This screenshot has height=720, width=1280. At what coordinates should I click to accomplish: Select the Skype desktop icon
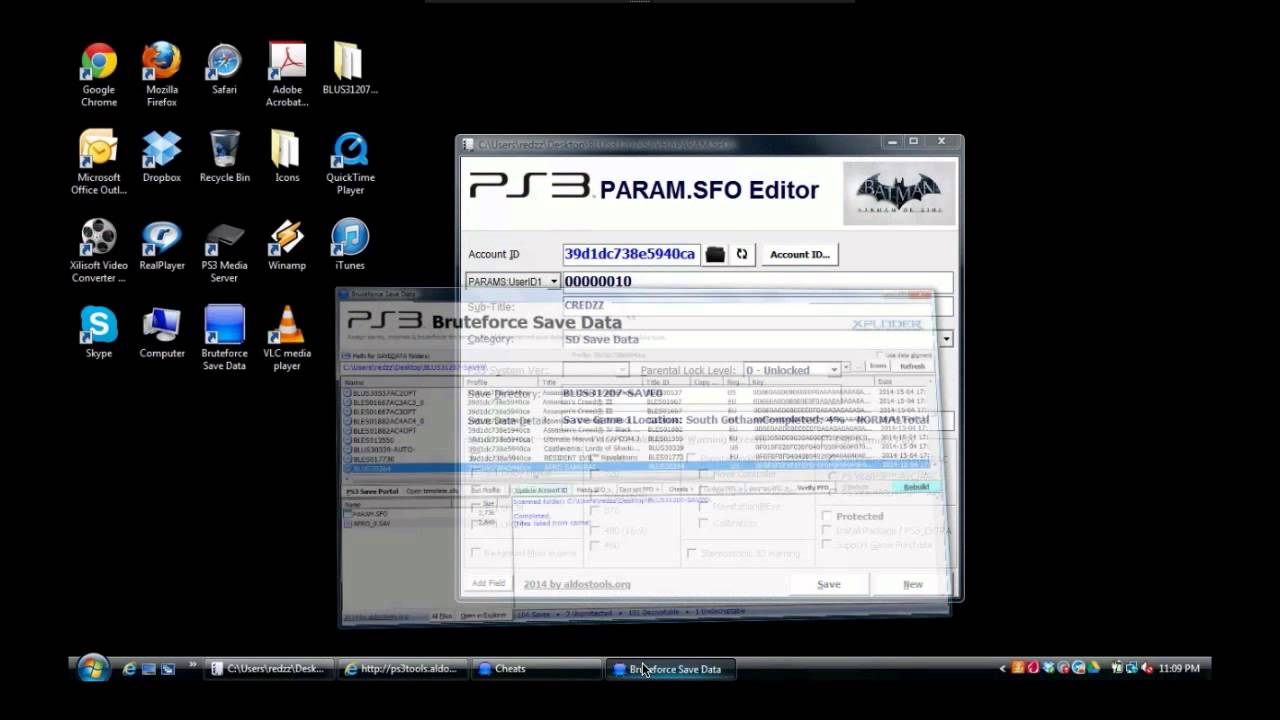tap(98, 333)
